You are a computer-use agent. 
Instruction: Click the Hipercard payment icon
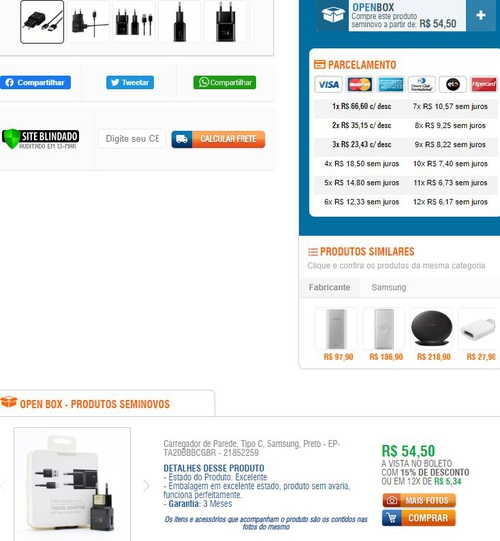point(484,85)
